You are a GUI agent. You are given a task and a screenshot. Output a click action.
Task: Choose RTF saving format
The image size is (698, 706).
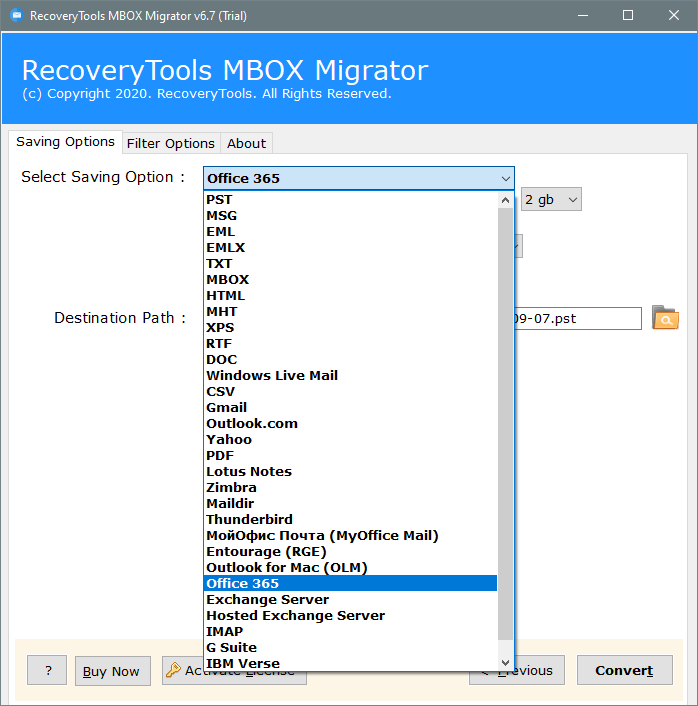[350, 344]
